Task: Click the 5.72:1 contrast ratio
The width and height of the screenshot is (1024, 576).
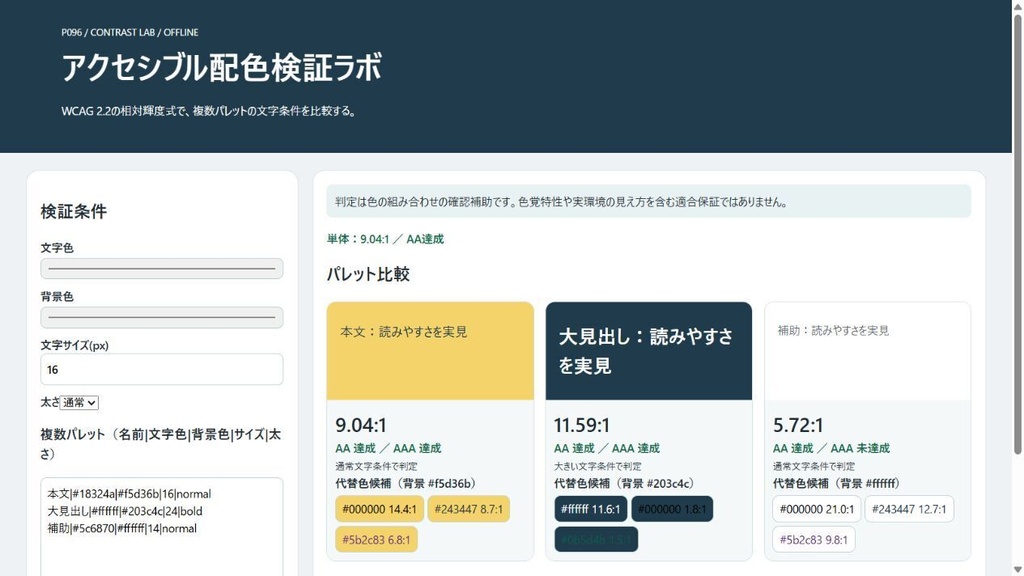Action: [x=798, y=426]
